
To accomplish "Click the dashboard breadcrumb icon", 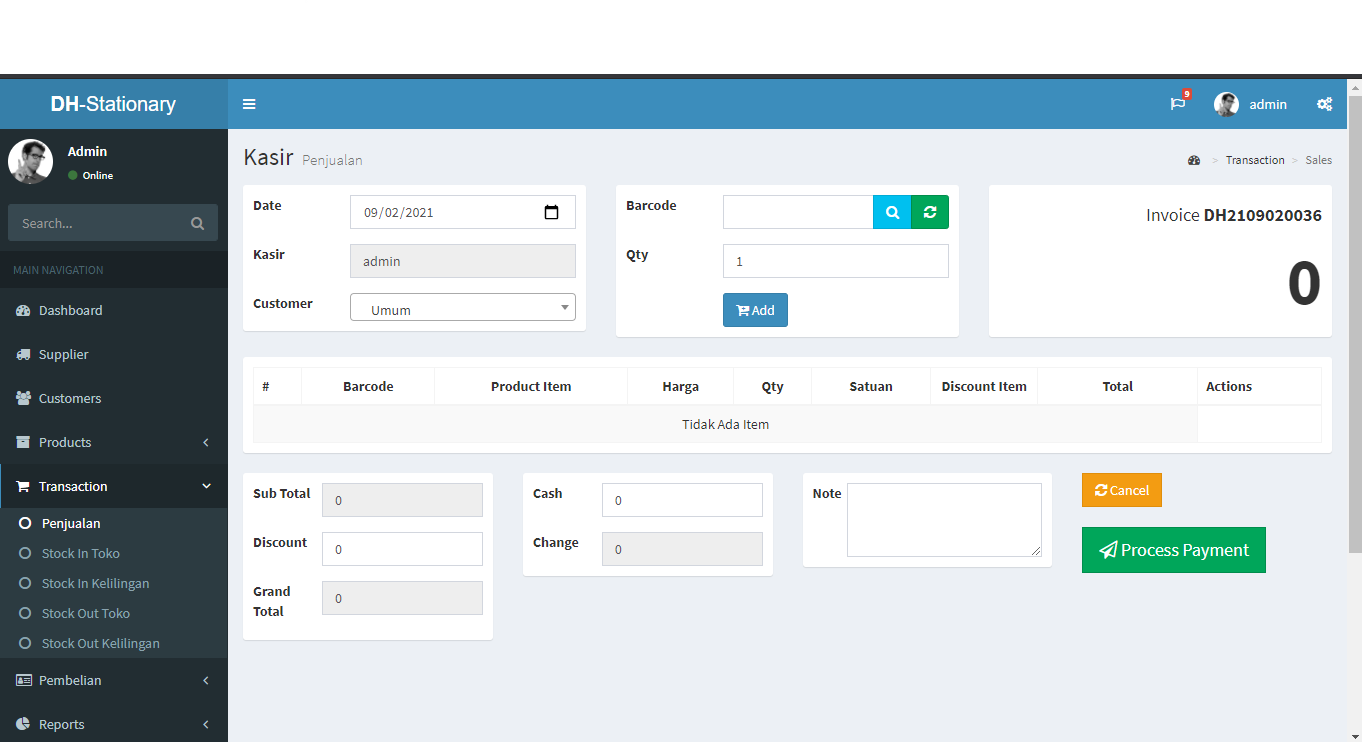I will point(1193,160).
